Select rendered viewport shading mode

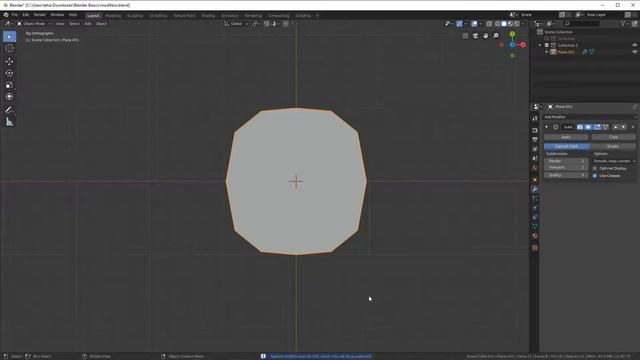[517, 24]
